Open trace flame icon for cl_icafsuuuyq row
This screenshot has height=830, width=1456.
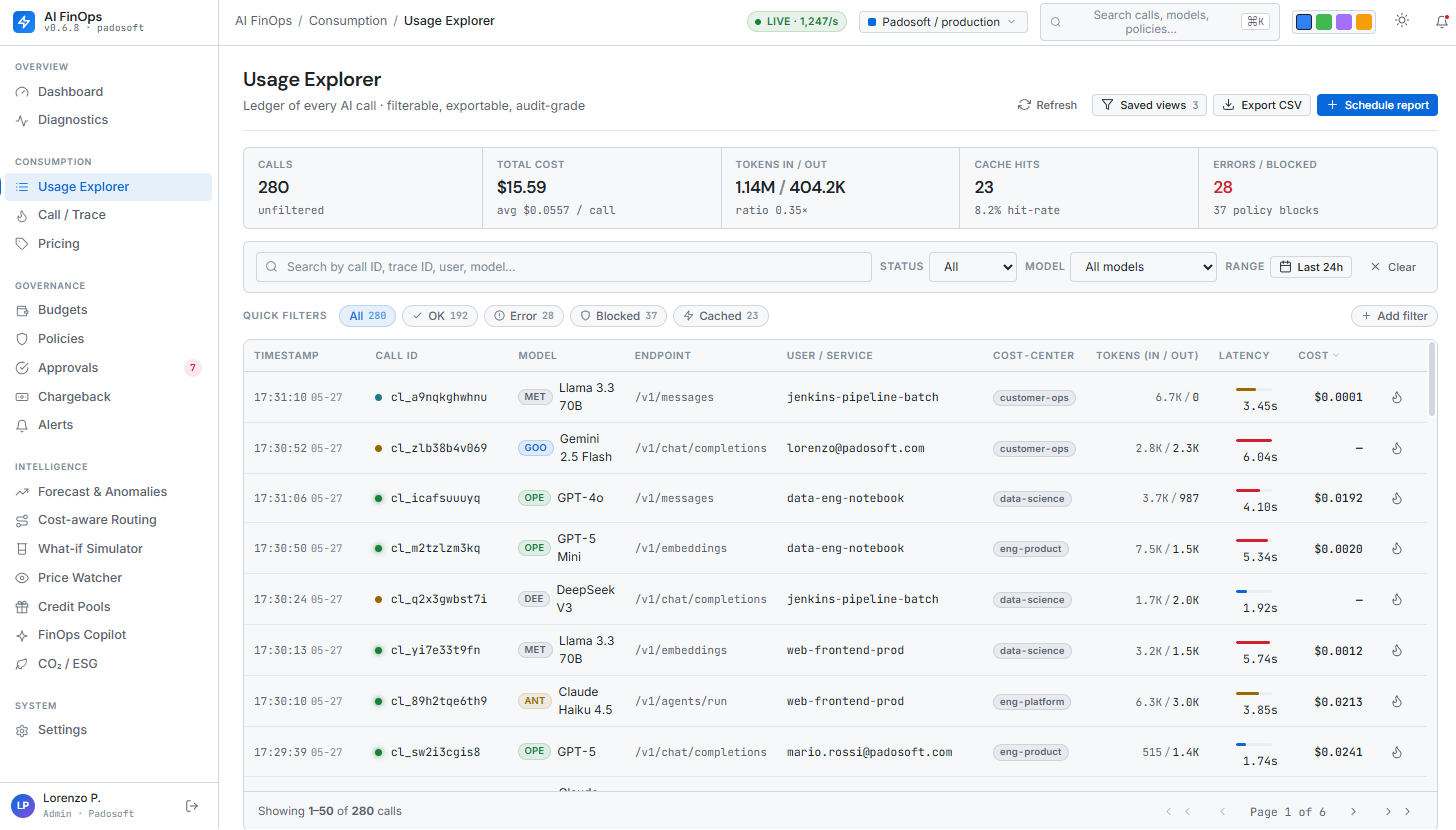pos(1397,498)
